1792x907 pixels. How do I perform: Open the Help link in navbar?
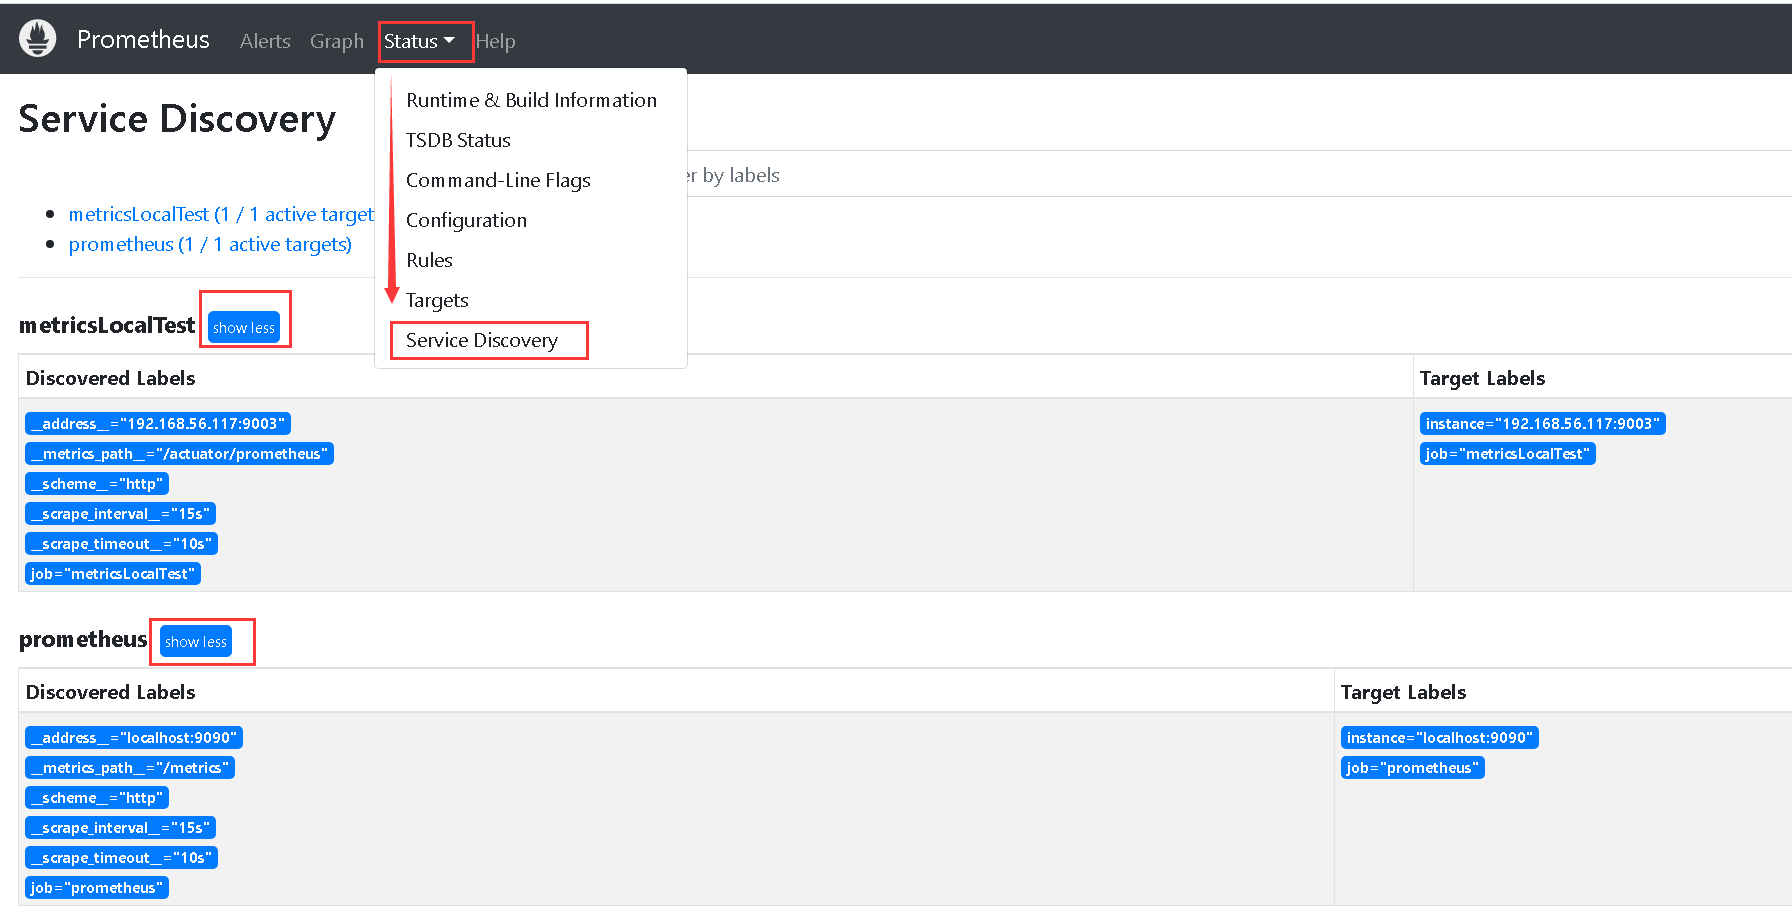(x=496, y=41)
